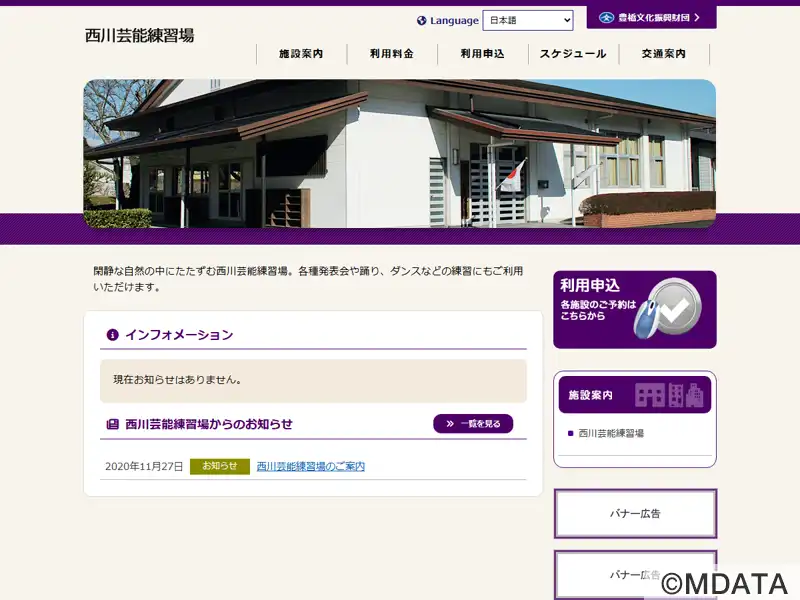Click the globe icon beside Language
The image size is (800, 600).
point(421,20)
